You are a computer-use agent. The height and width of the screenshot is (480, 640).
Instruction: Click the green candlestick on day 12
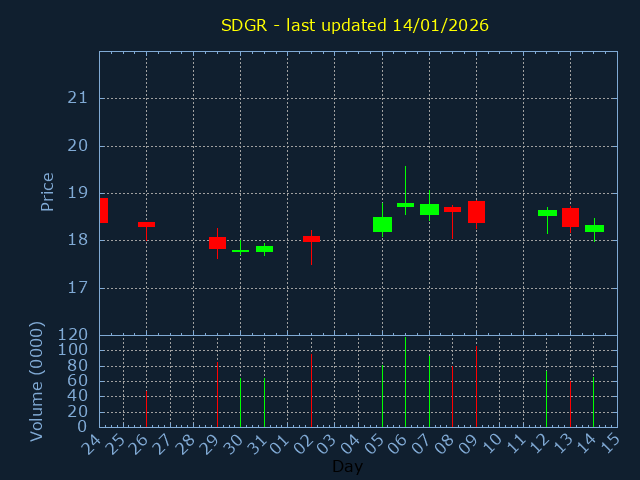click(x=547, y=213)
